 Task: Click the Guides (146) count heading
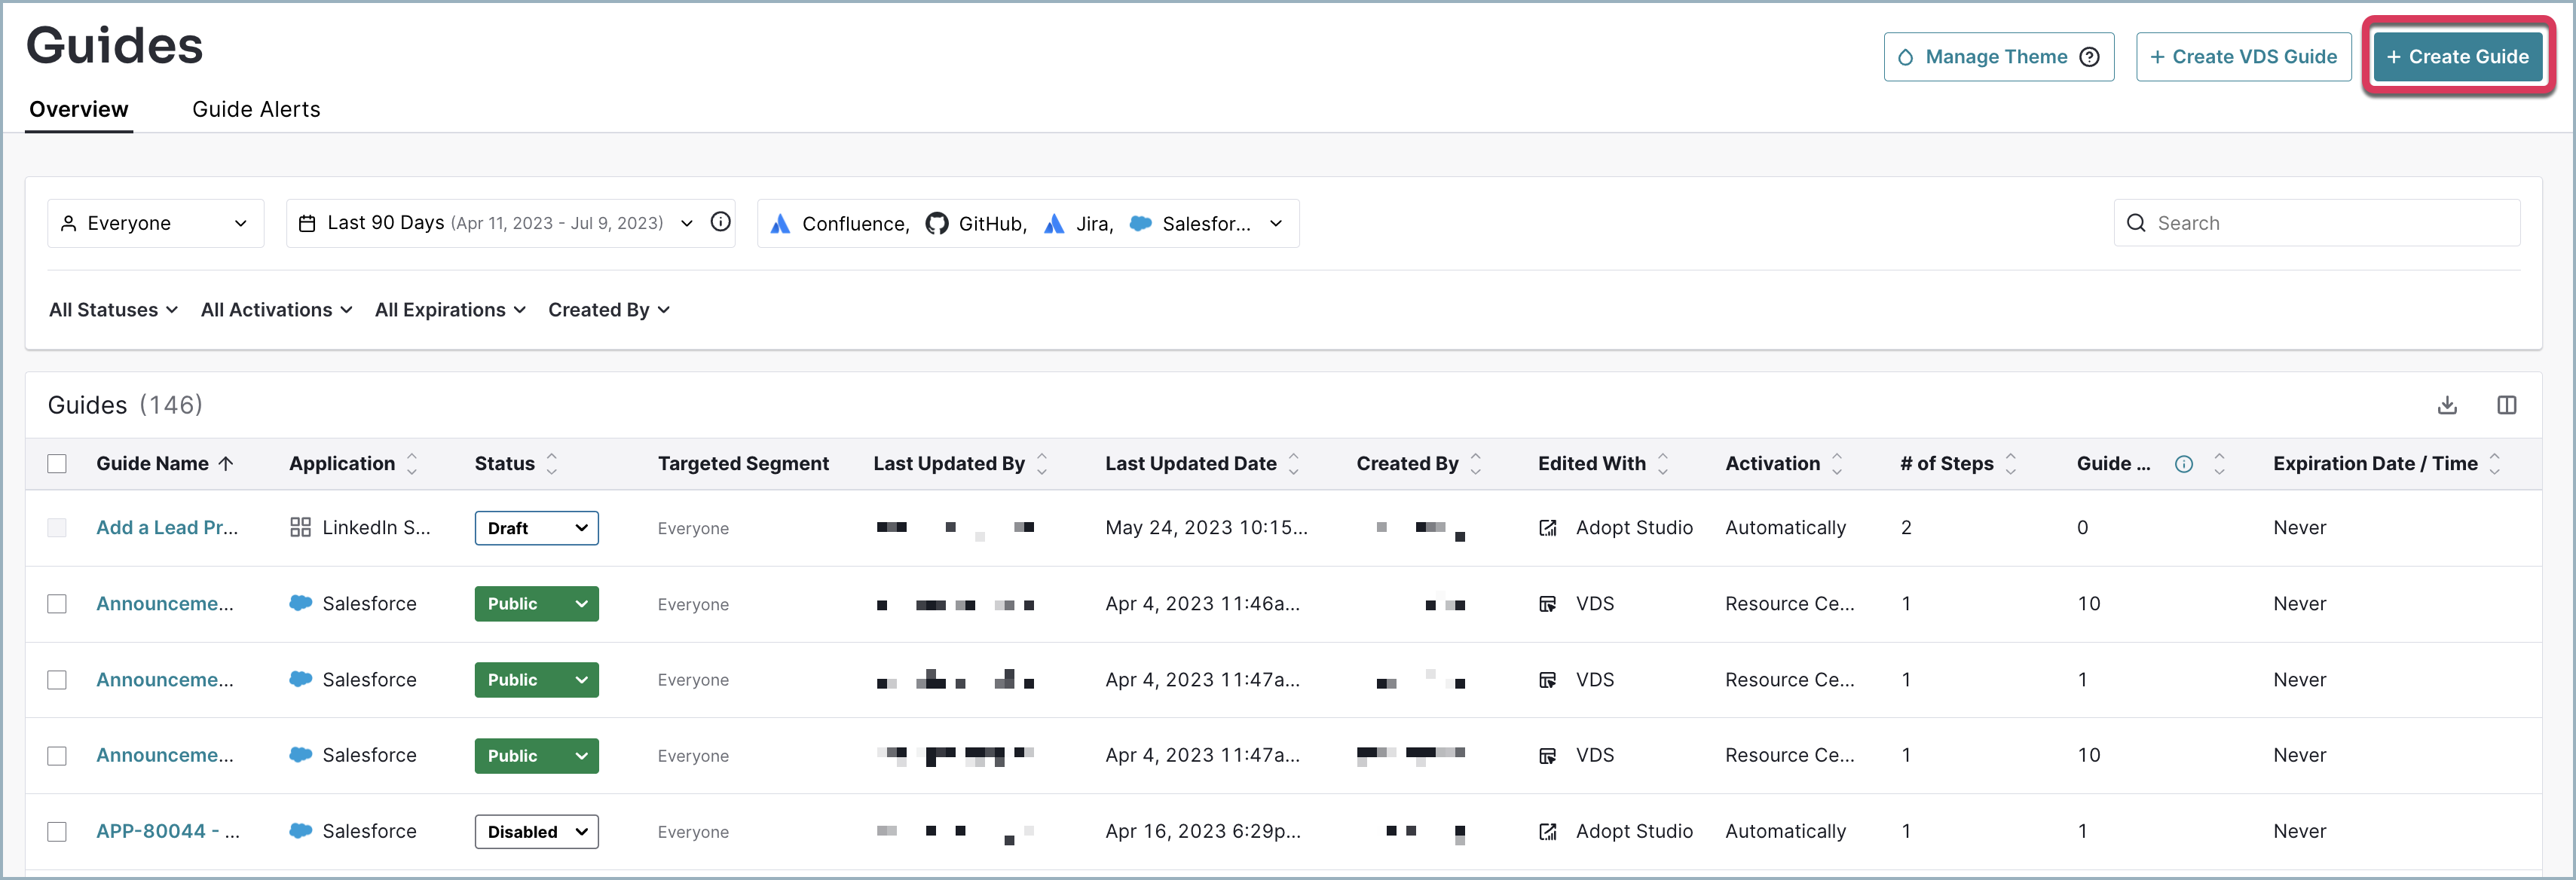tap(125, 405)
